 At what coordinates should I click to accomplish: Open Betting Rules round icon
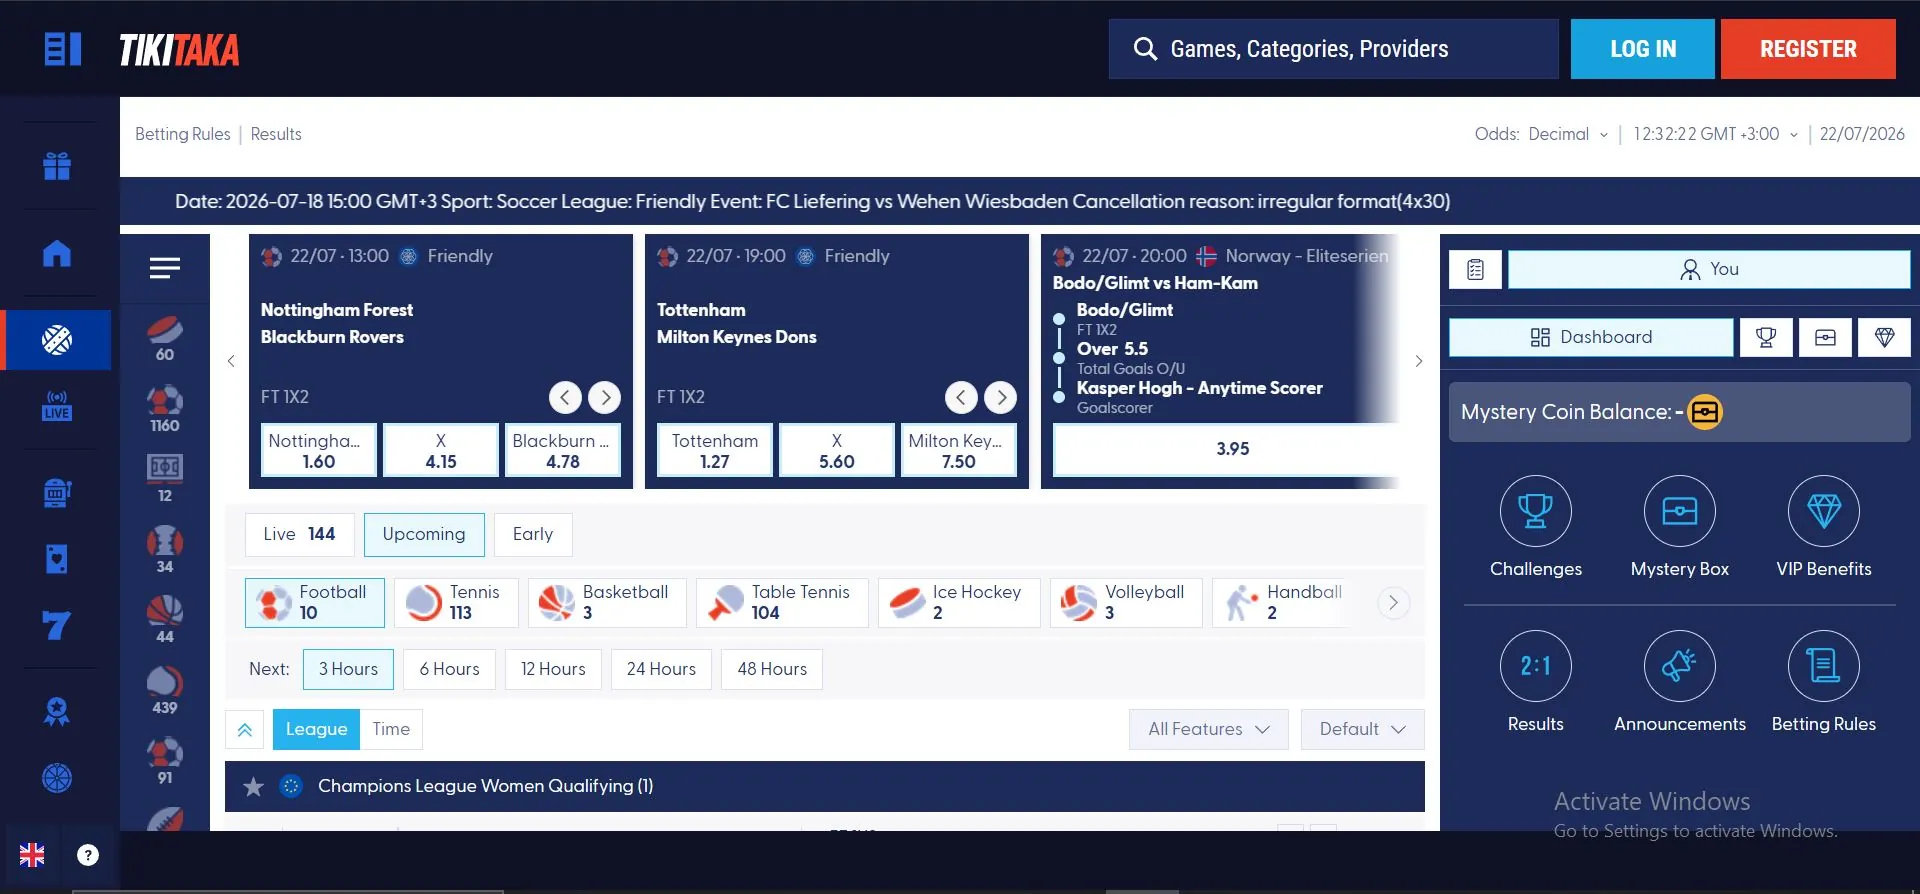point(1824,666)
